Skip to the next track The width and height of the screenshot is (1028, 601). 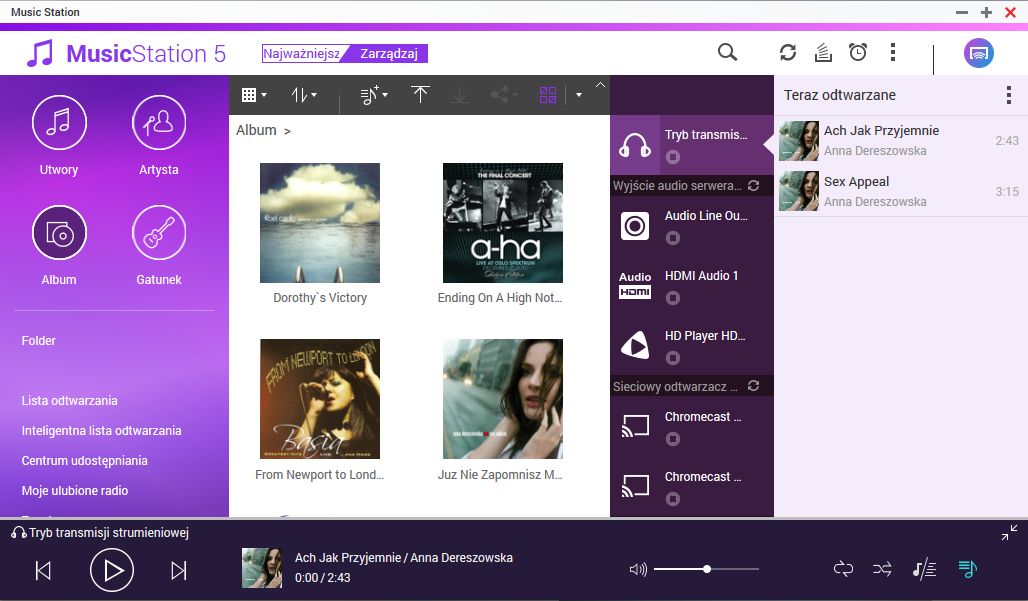point(178,570)
